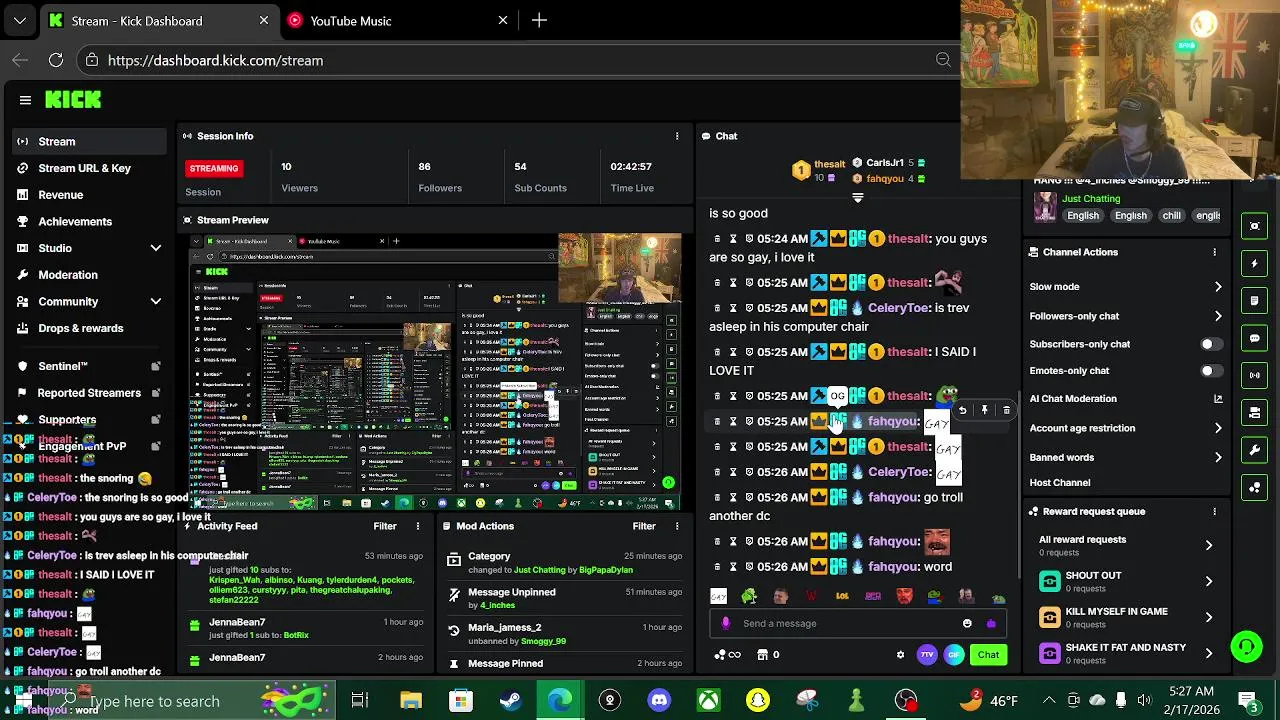Open KILL MYSELF IN GAME reward requests
The height and width of the screenshot is (720, 1280).
click(1125, 617)
